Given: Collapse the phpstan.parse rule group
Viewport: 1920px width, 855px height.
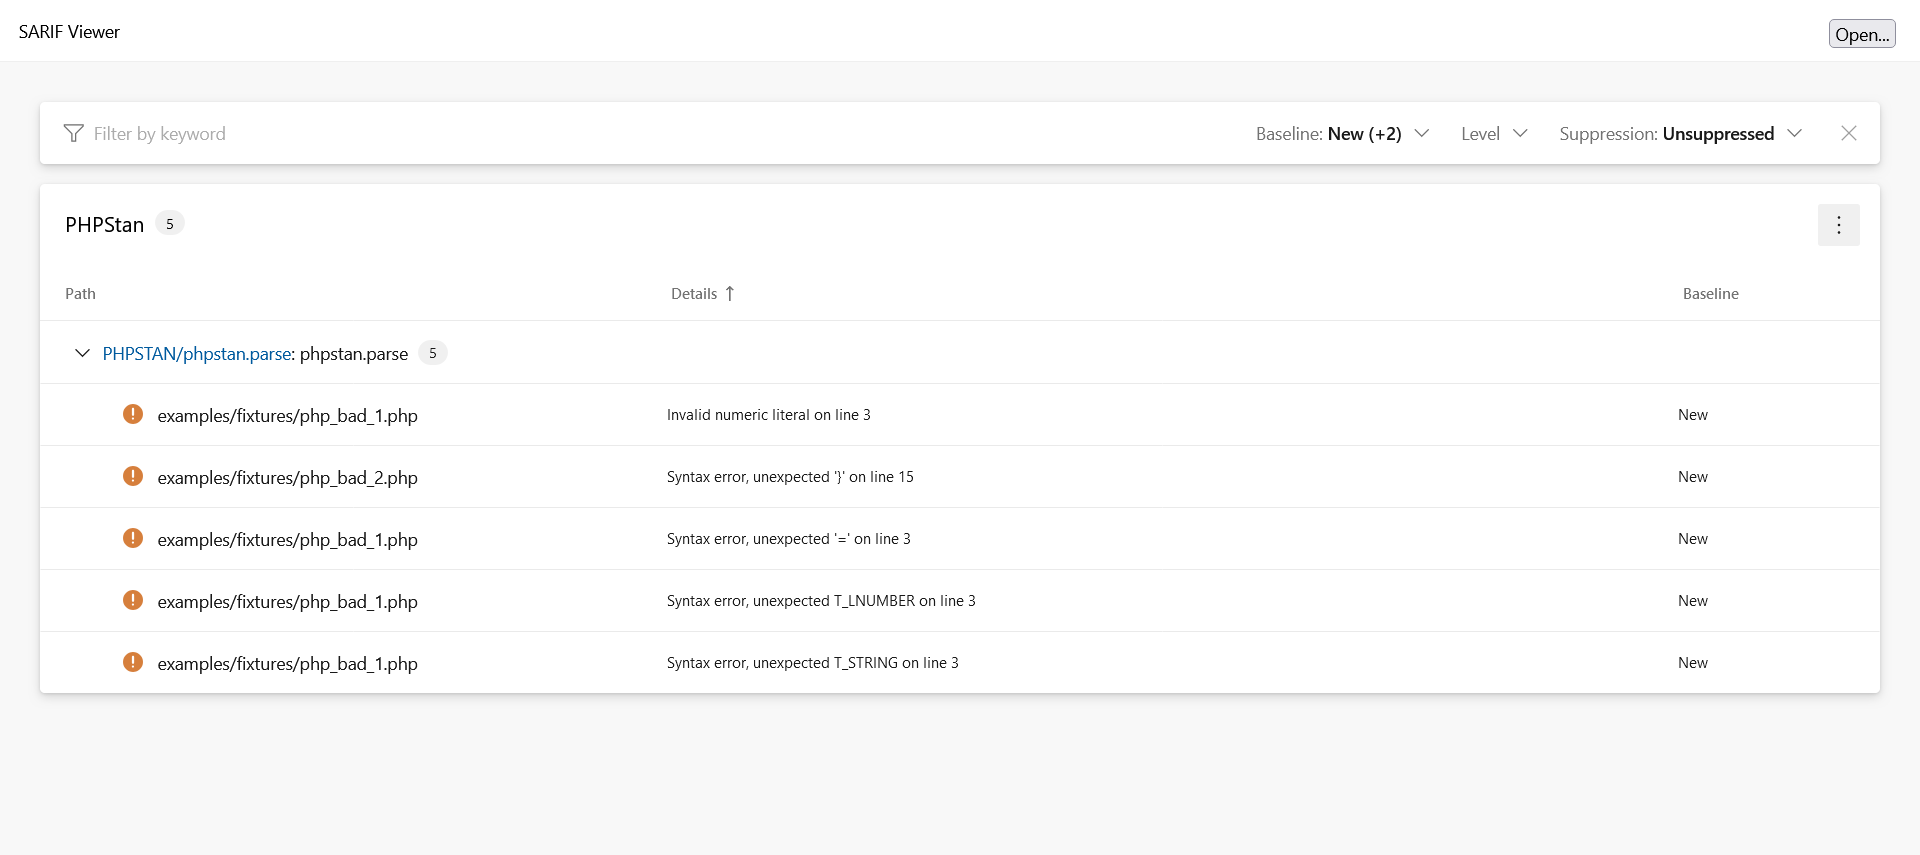Looking at the screenshot, I should pos(82,353).
